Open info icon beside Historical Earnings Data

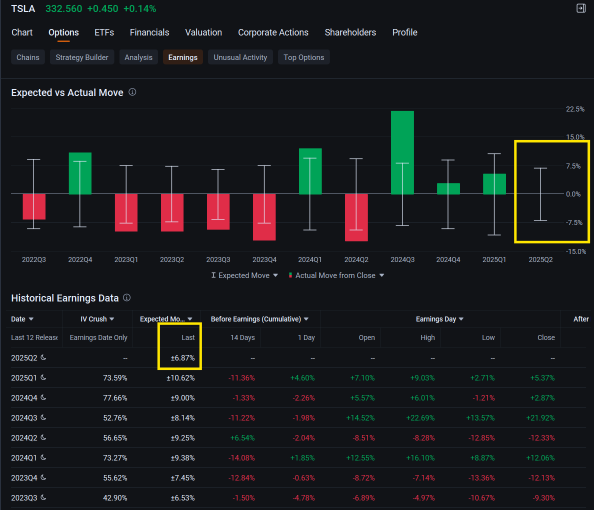[x=127, y=298]
